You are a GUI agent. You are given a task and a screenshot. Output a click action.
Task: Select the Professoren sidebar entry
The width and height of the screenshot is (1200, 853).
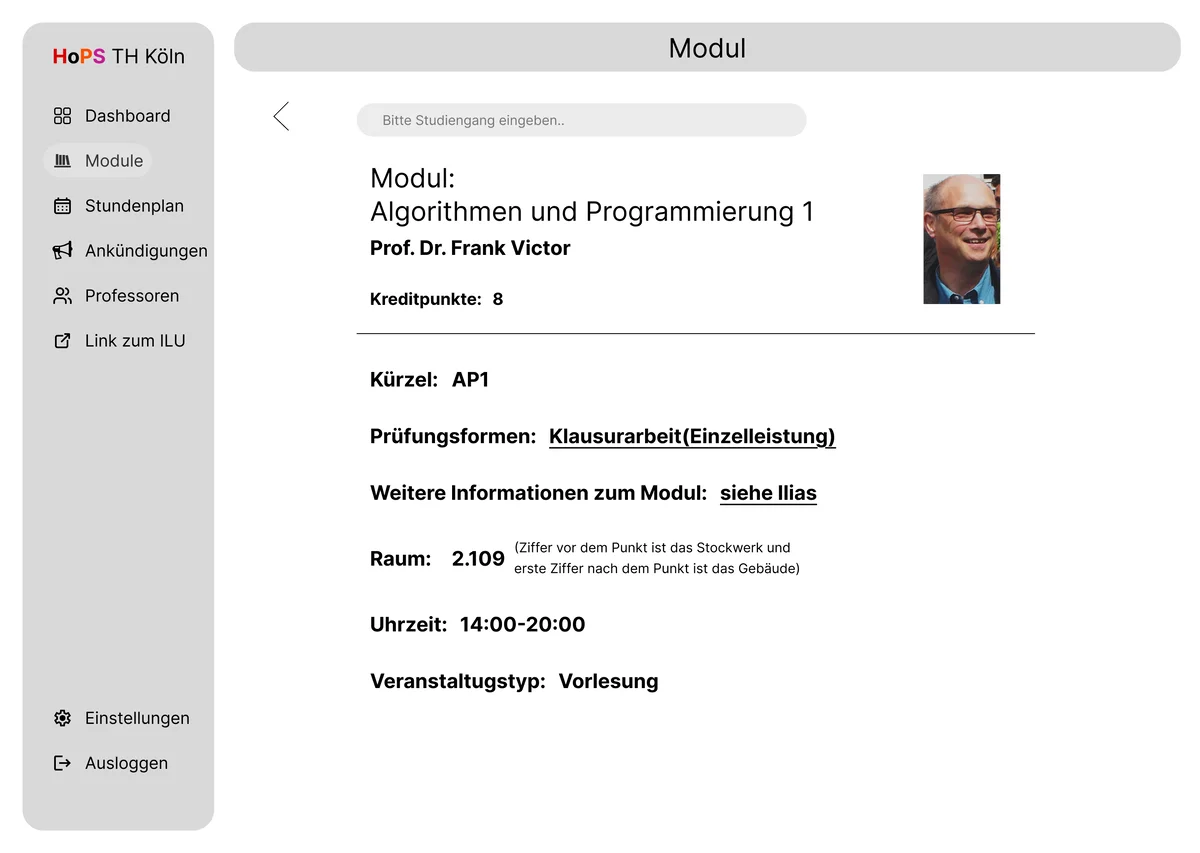(x=132, y=296)
